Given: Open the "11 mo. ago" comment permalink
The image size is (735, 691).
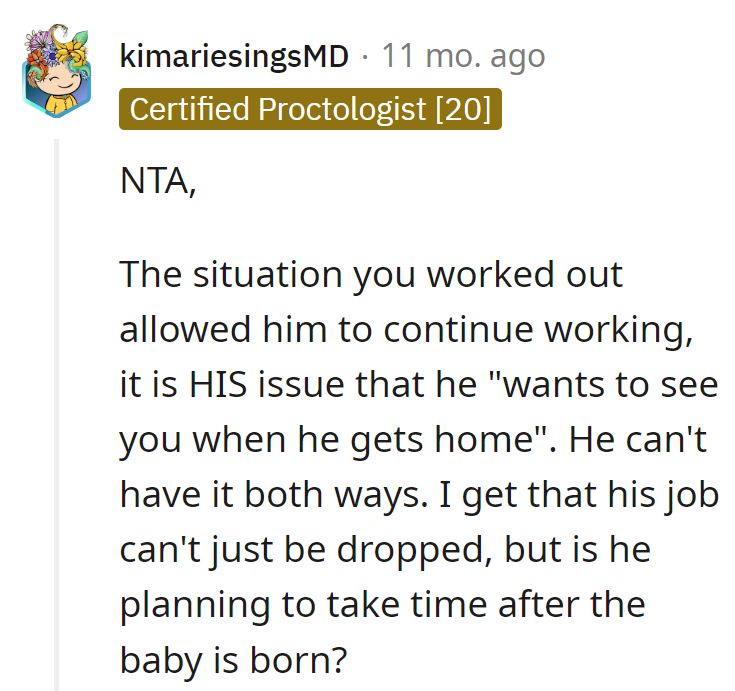Looking at the screenshot, I should coord(463,56).
